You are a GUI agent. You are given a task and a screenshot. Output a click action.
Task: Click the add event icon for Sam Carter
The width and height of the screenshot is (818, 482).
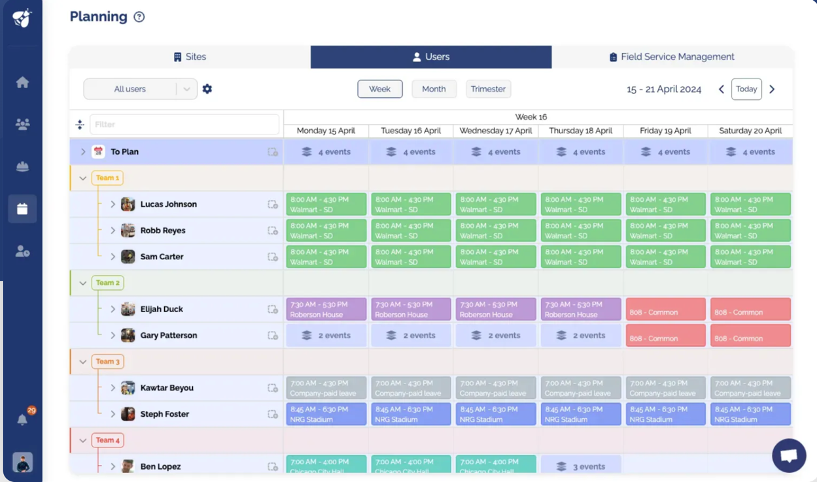click(272, 257)
